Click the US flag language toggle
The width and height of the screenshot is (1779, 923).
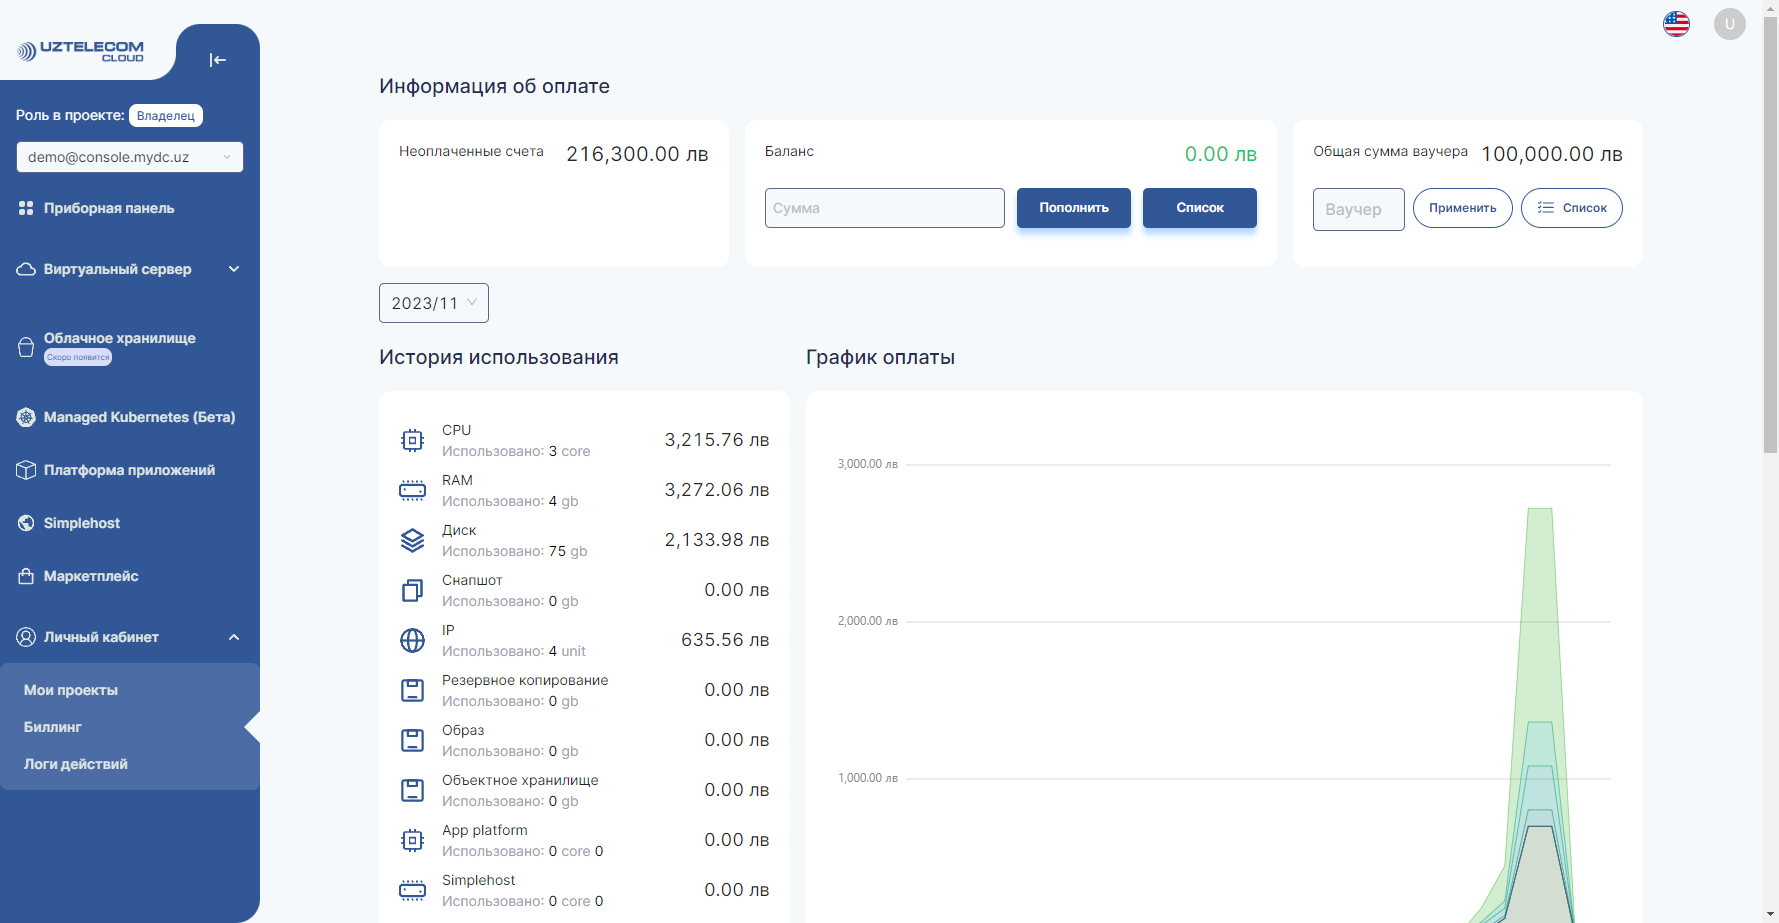pyautogui.click(x=1676, y=23)
